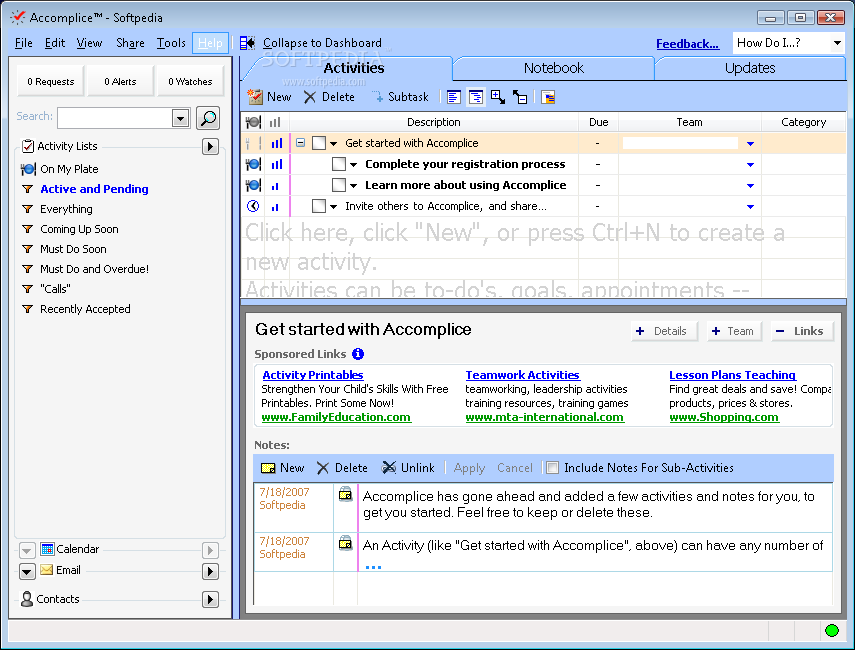Open dropdown arrow beside Complete your registration
Viewport: 855px width, 650px height.
click(x=354, y=165)
